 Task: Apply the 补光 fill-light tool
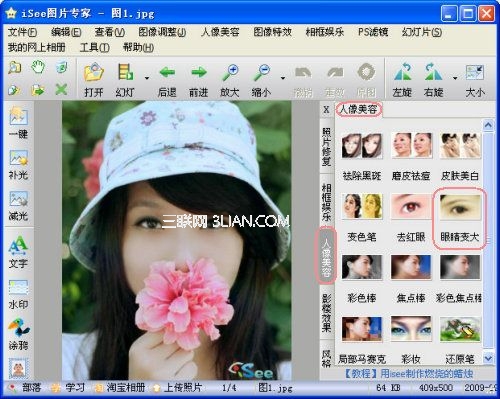pyautogui.click(x=18, y=165)
